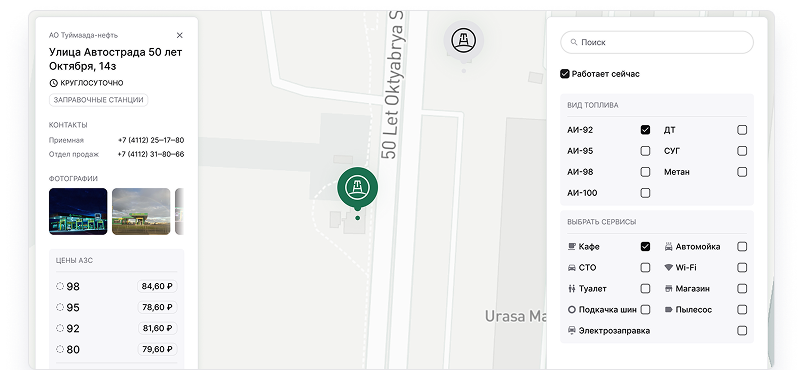Enable the АИ-95 fuel checkbox

point(645,151)
